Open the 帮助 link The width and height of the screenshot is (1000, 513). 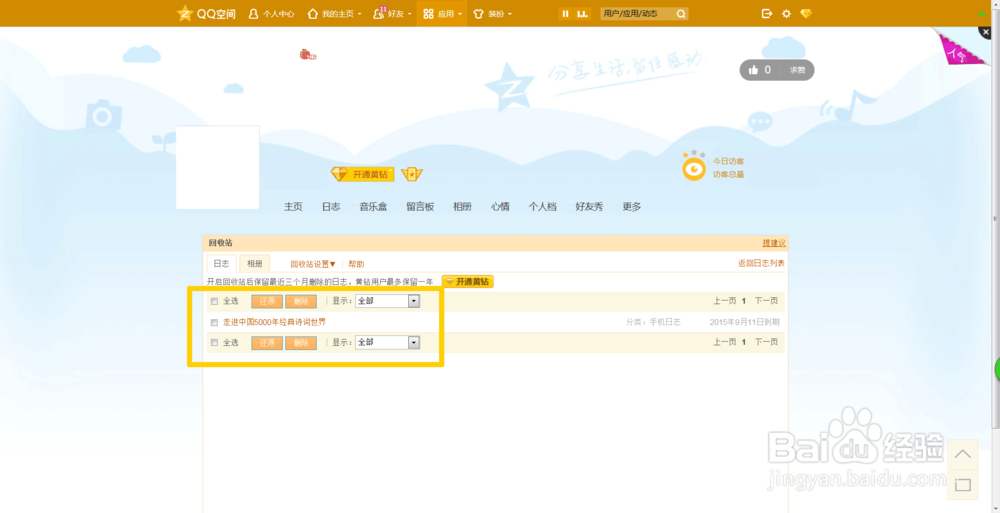[357, 264]
